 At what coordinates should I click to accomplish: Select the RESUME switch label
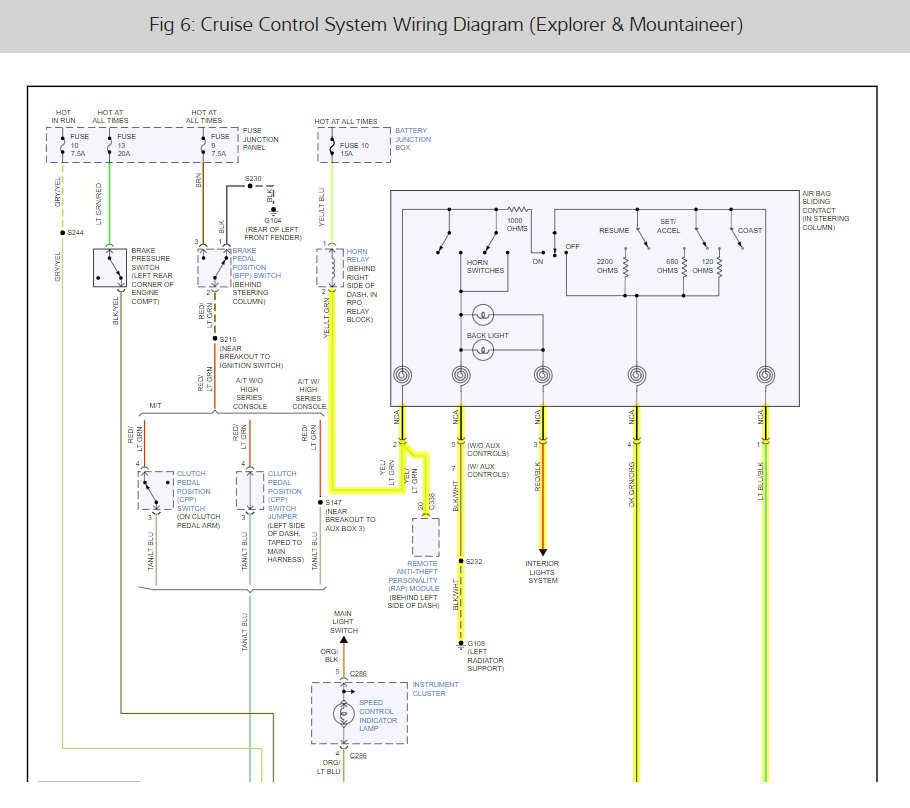click(x=613, y=230)
